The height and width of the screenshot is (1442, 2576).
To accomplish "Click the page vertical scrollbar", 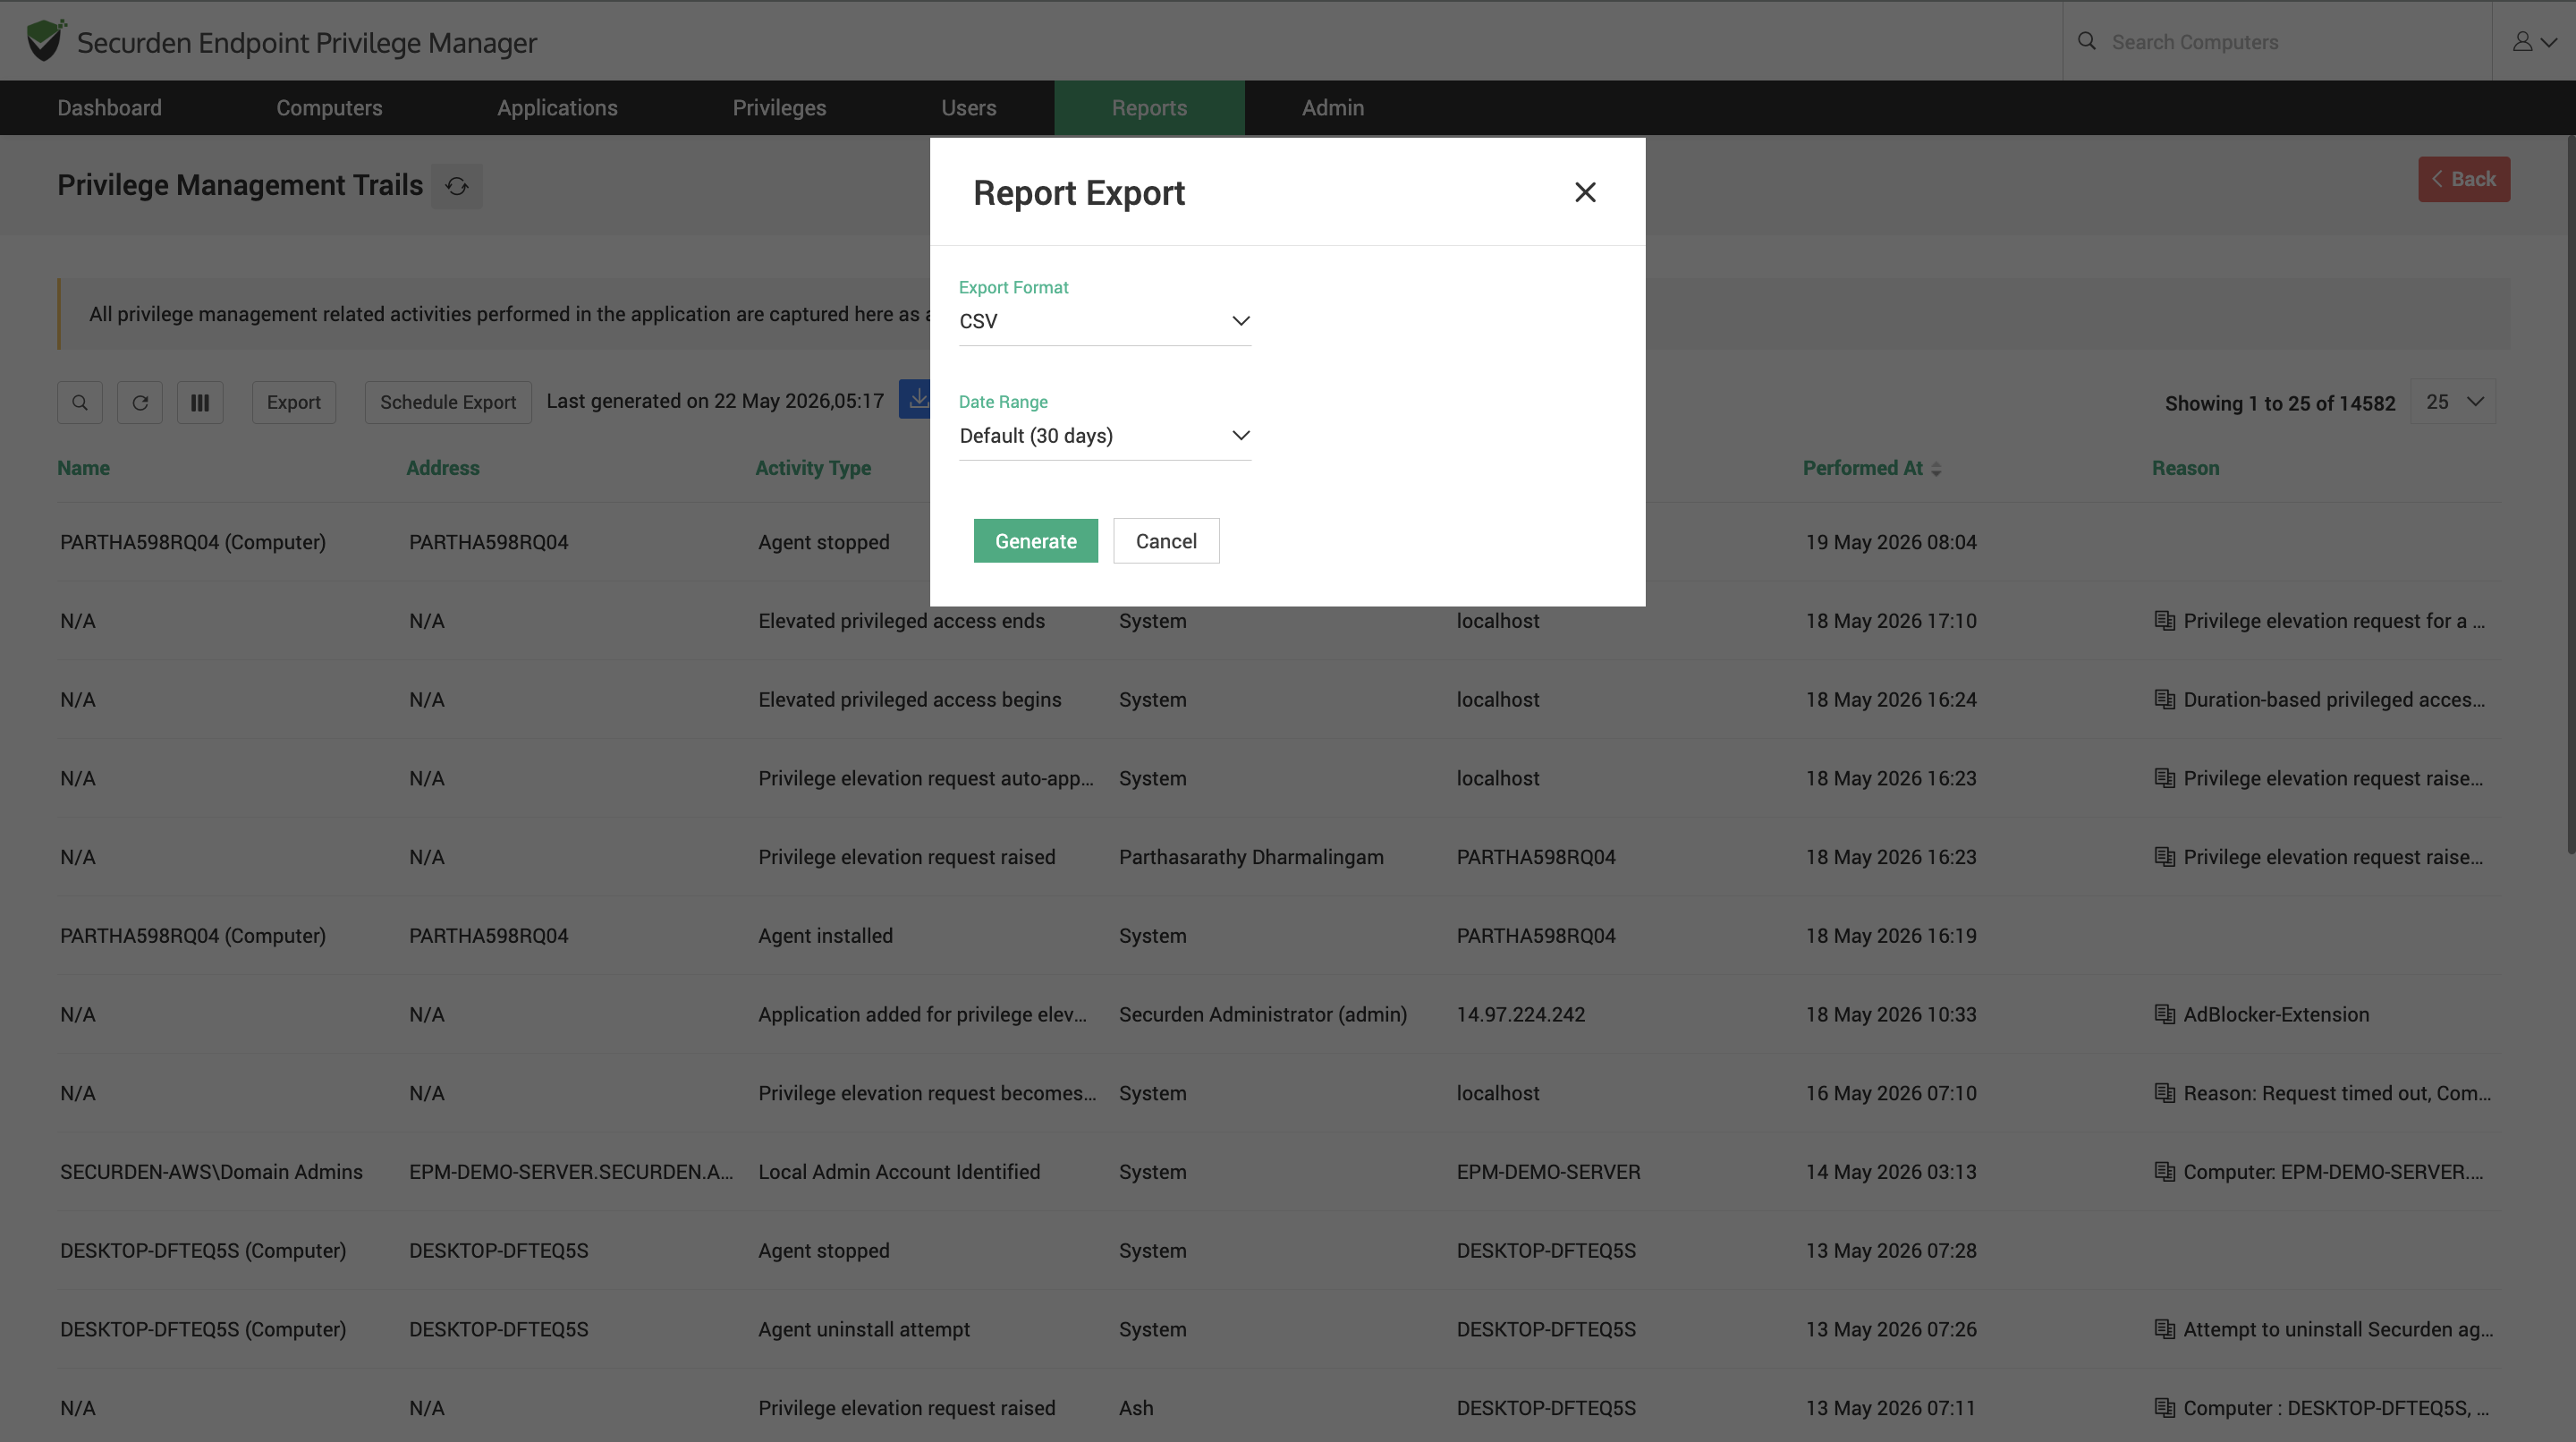I will point(2570,495).
